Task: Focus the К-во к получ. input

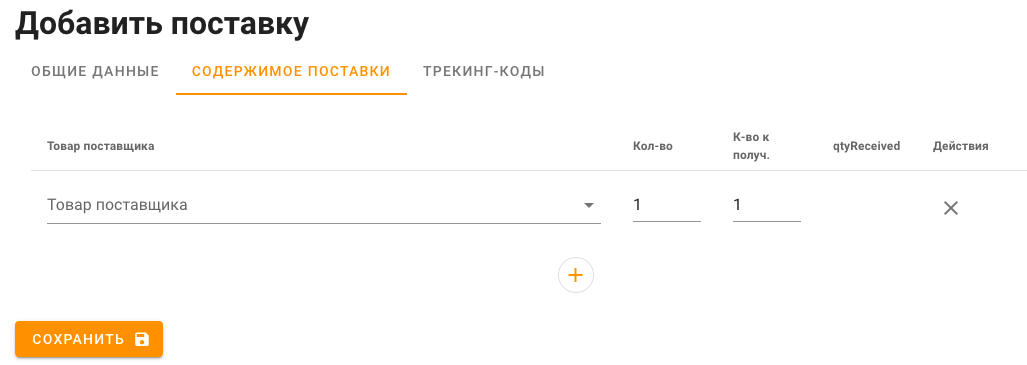Action: coord(766,205)
